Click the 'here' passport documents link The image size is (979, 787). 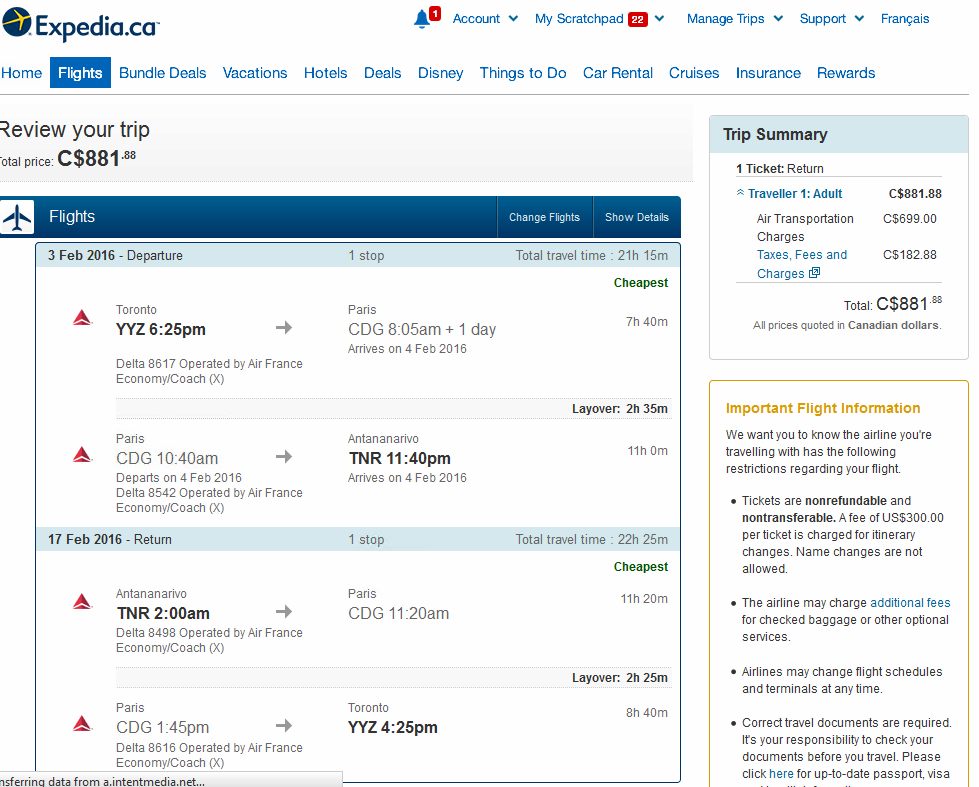click(780, 774)
